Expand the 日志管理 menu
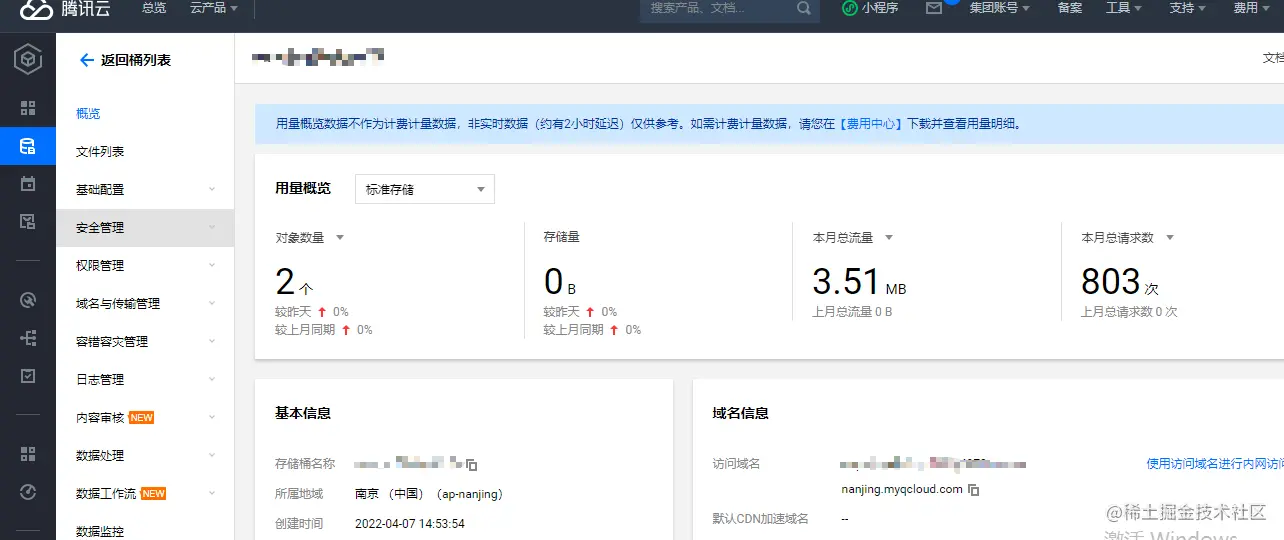 coord(145,379)
